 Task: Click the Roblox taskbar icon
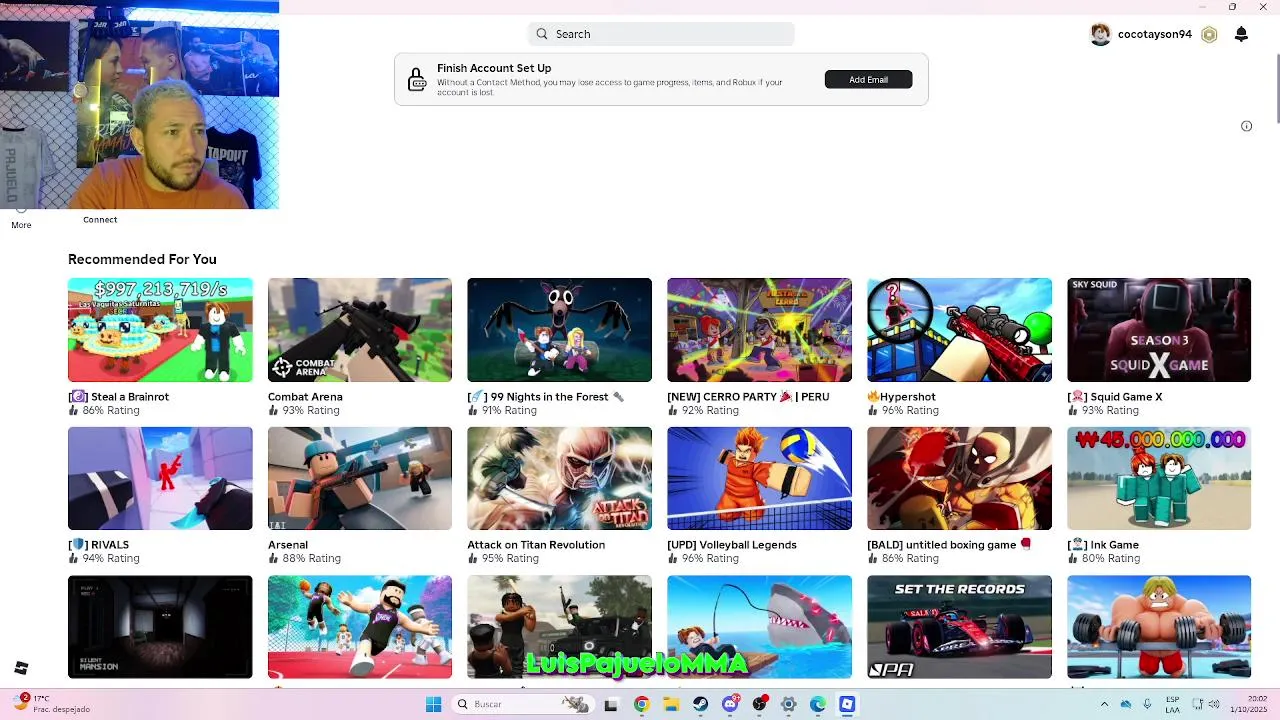(847, 705)
